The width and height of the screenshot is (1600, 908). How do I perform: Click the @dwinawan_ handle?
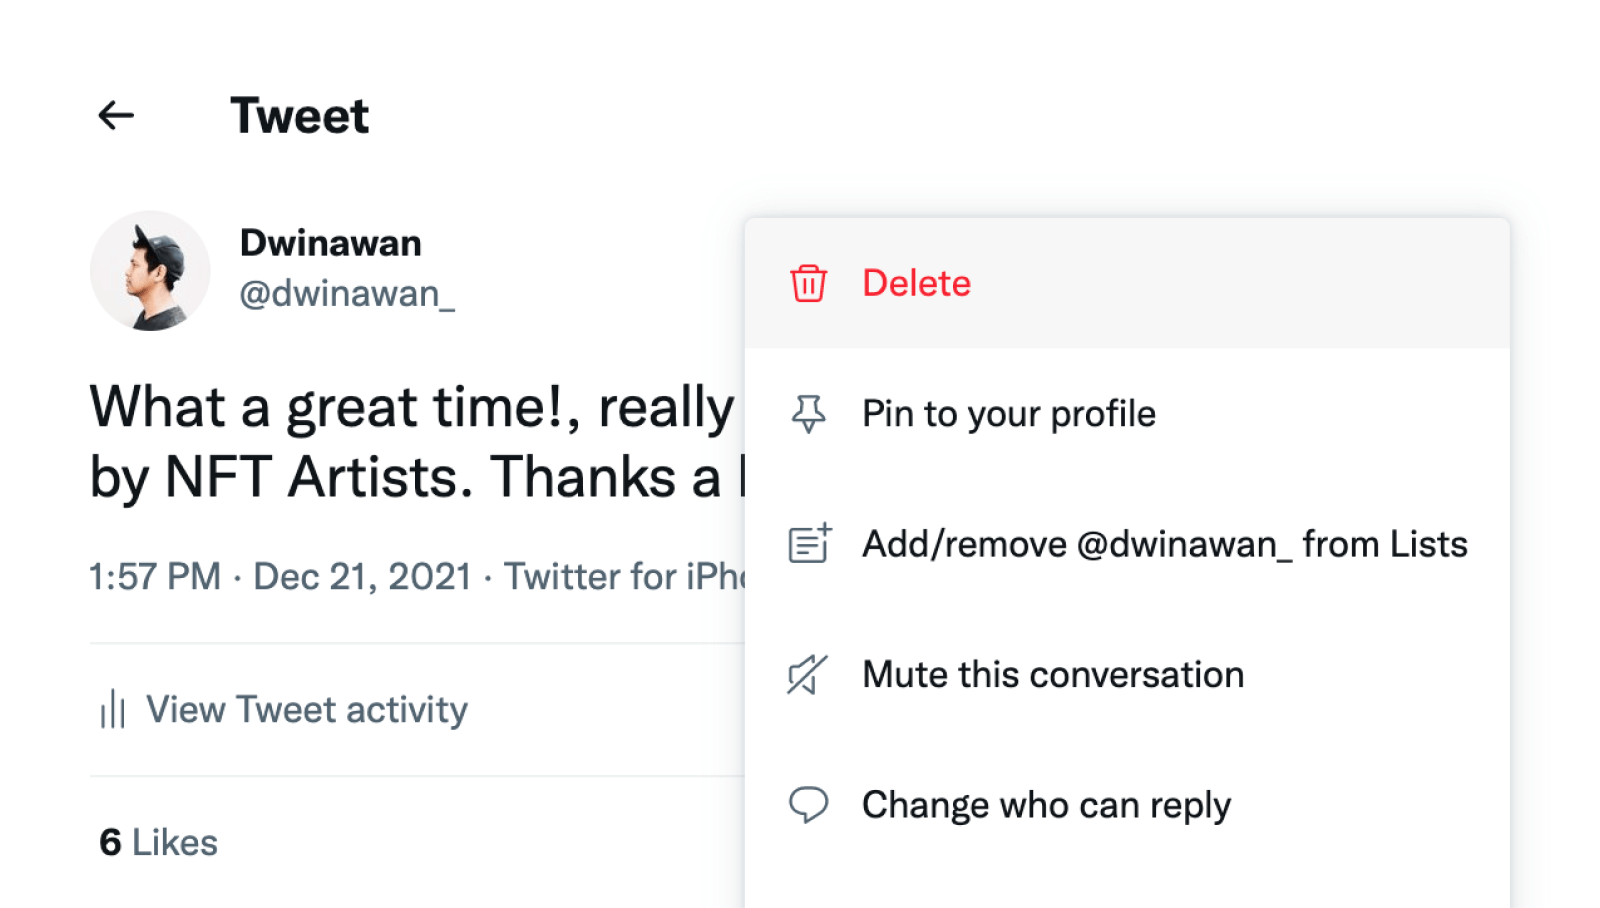click(x=347, y=294)
